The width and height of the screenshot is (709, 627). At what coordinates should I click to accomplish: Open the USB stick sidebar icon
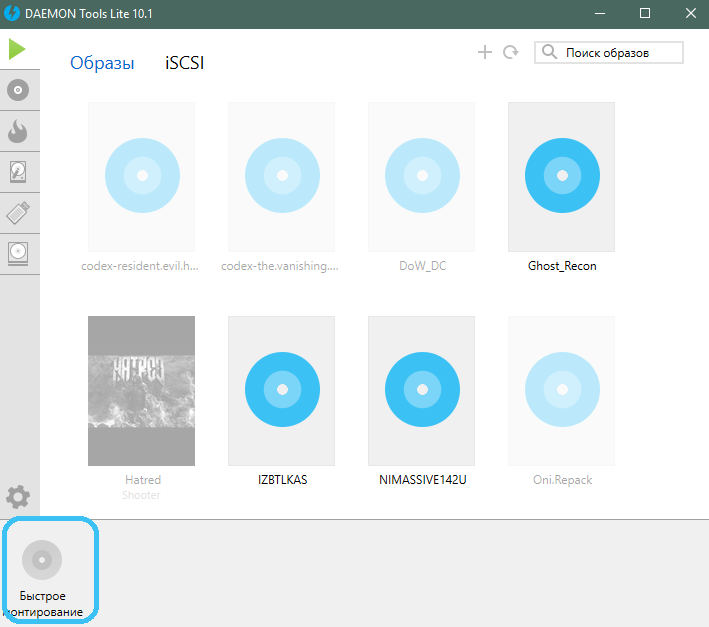coord(18,212)
